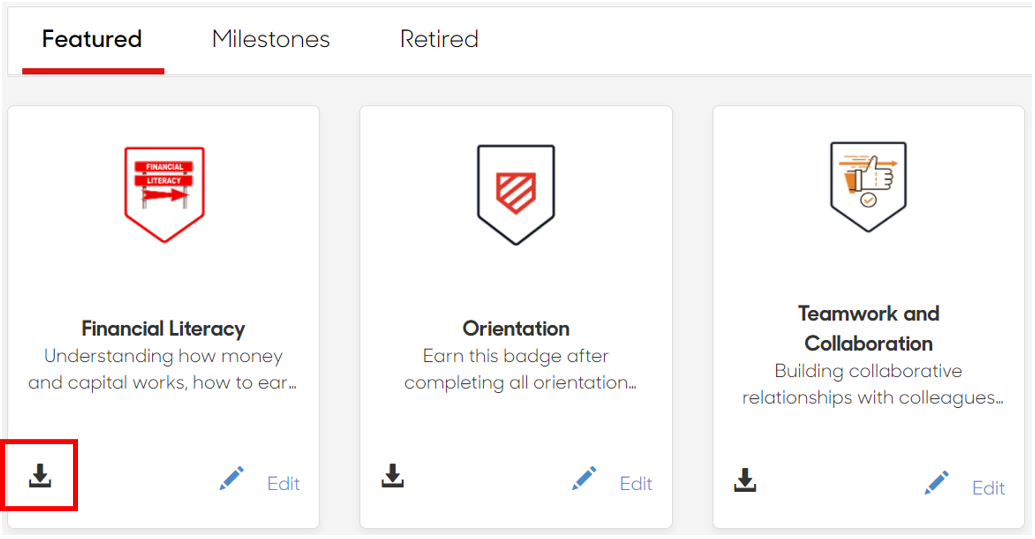The height and width of the screenshot is (539, 1035).
Task: Download the Teamwork and Collaboration badge
Action: point(745,480)
